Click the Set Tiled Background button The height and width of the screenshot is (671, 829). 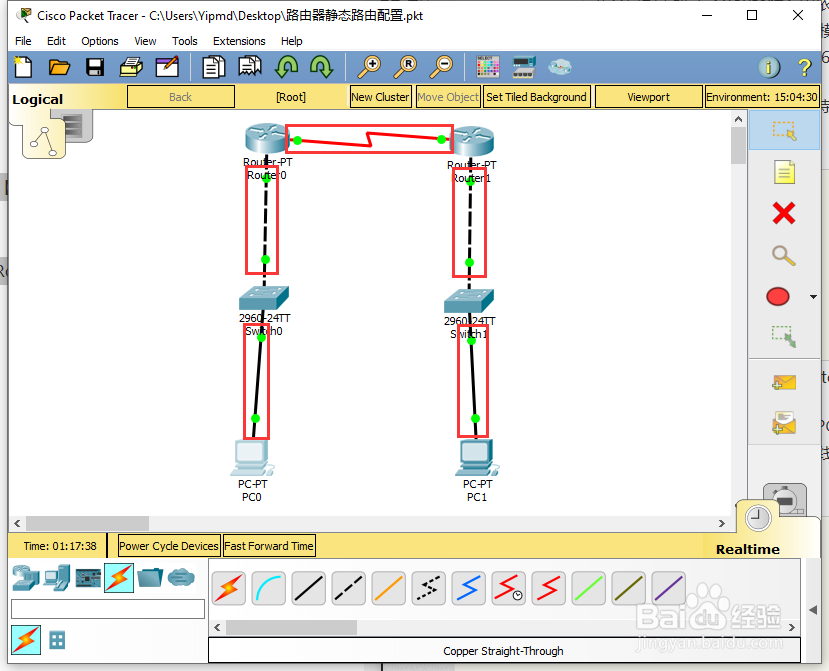tap(536, 97)
